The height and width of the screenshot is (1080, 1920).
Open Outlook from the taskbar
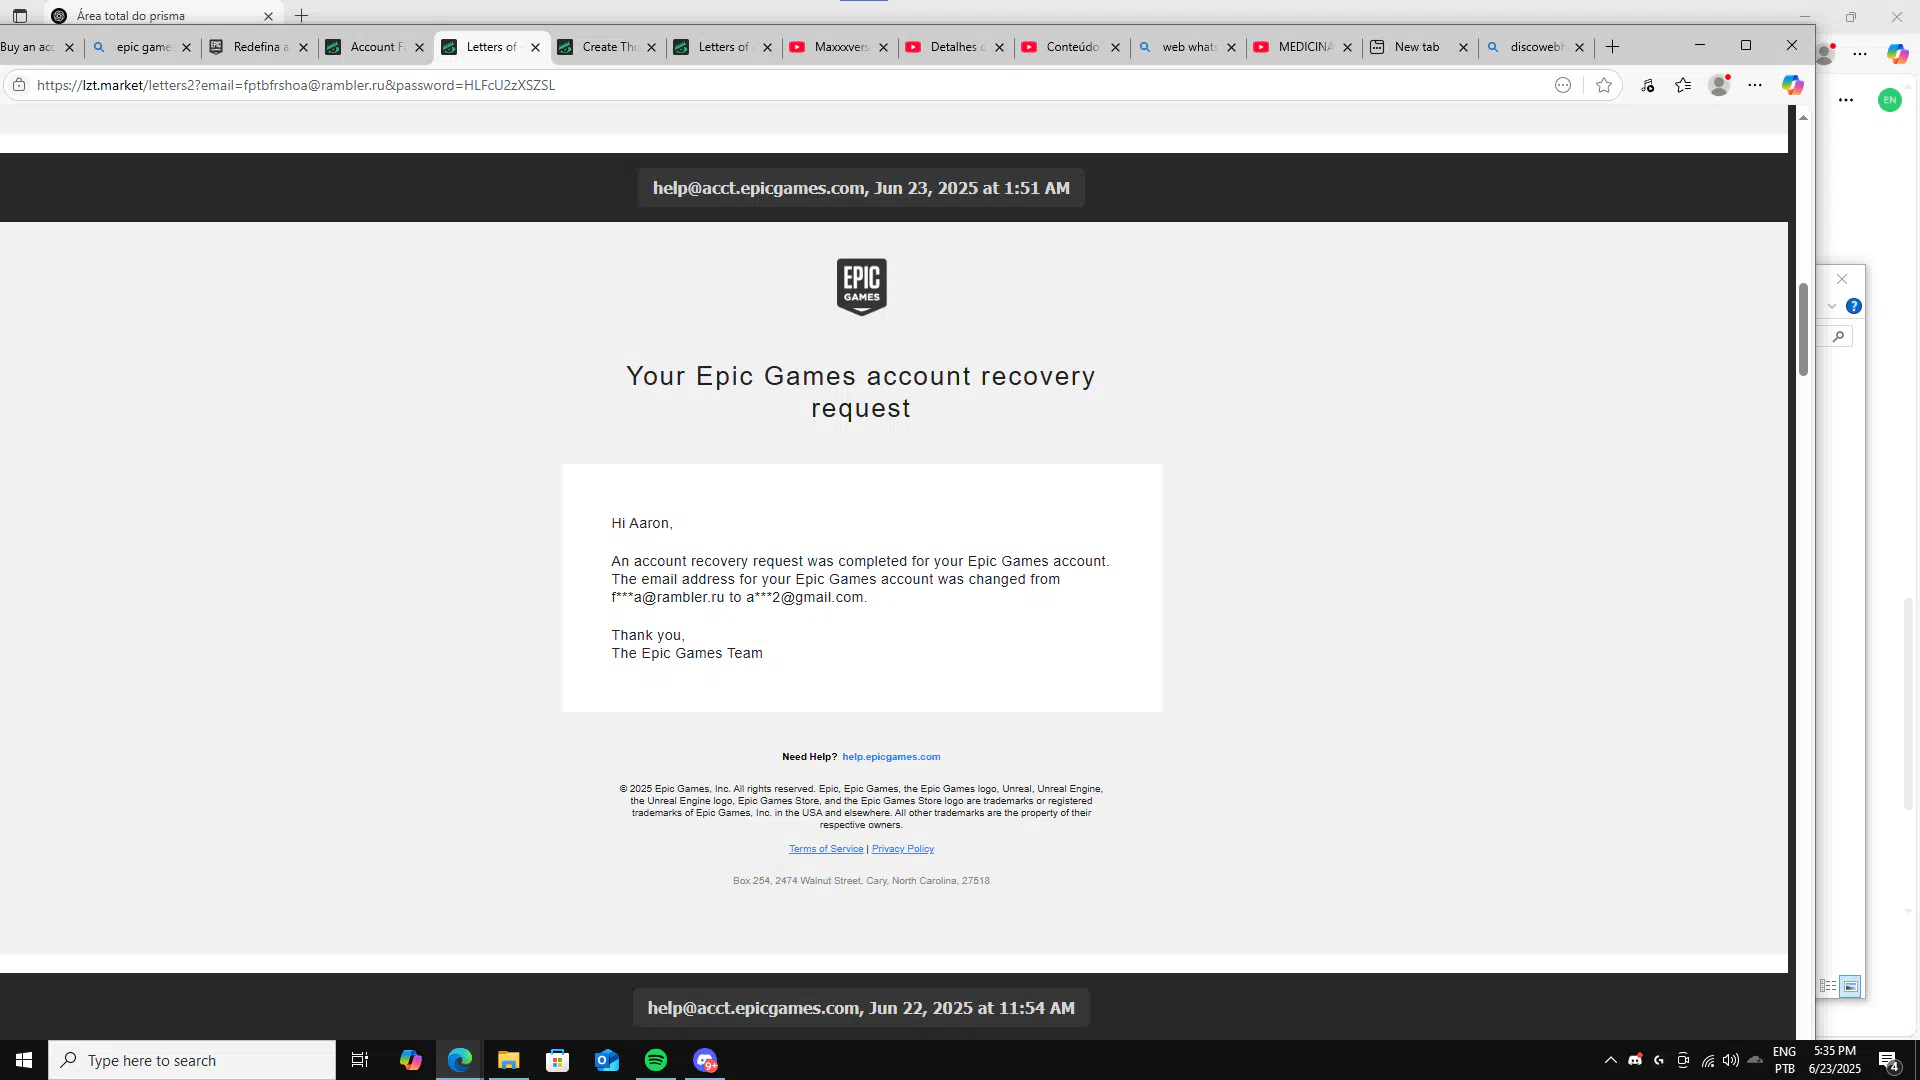[607, 1060]
